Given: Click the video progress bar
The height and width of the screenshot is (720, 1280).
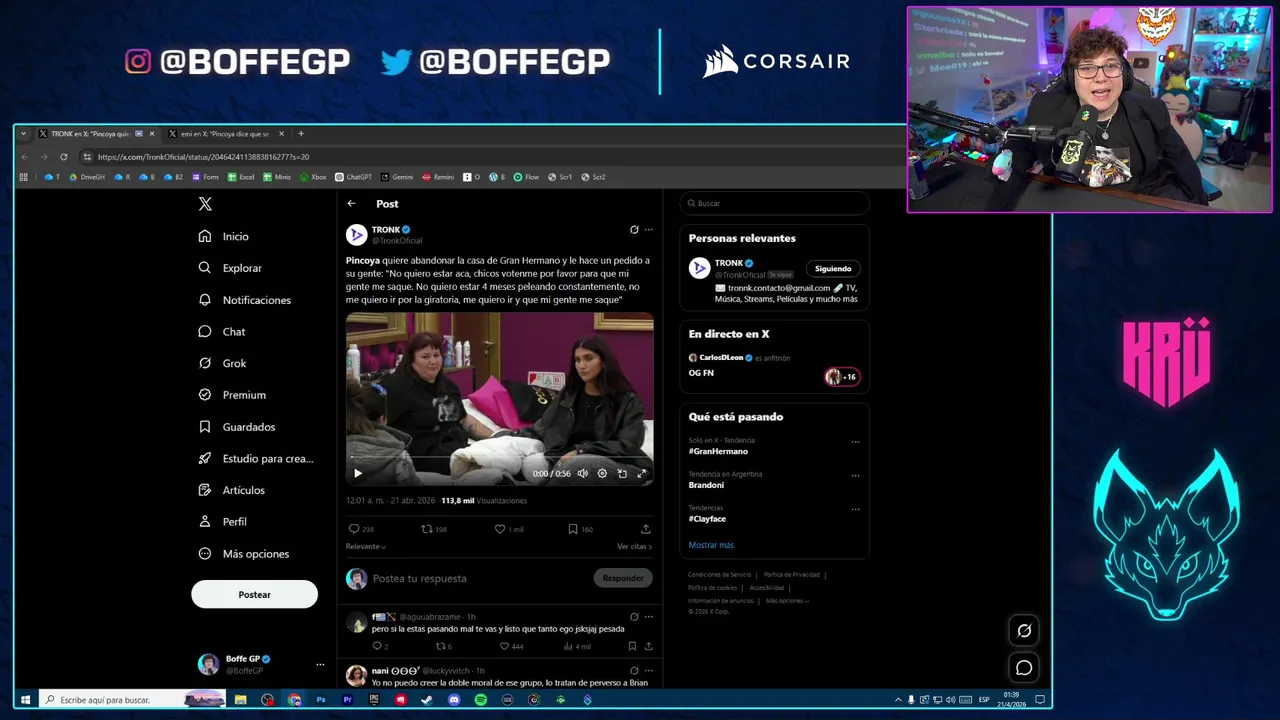Looking at the screenshot, I should 500,459.
